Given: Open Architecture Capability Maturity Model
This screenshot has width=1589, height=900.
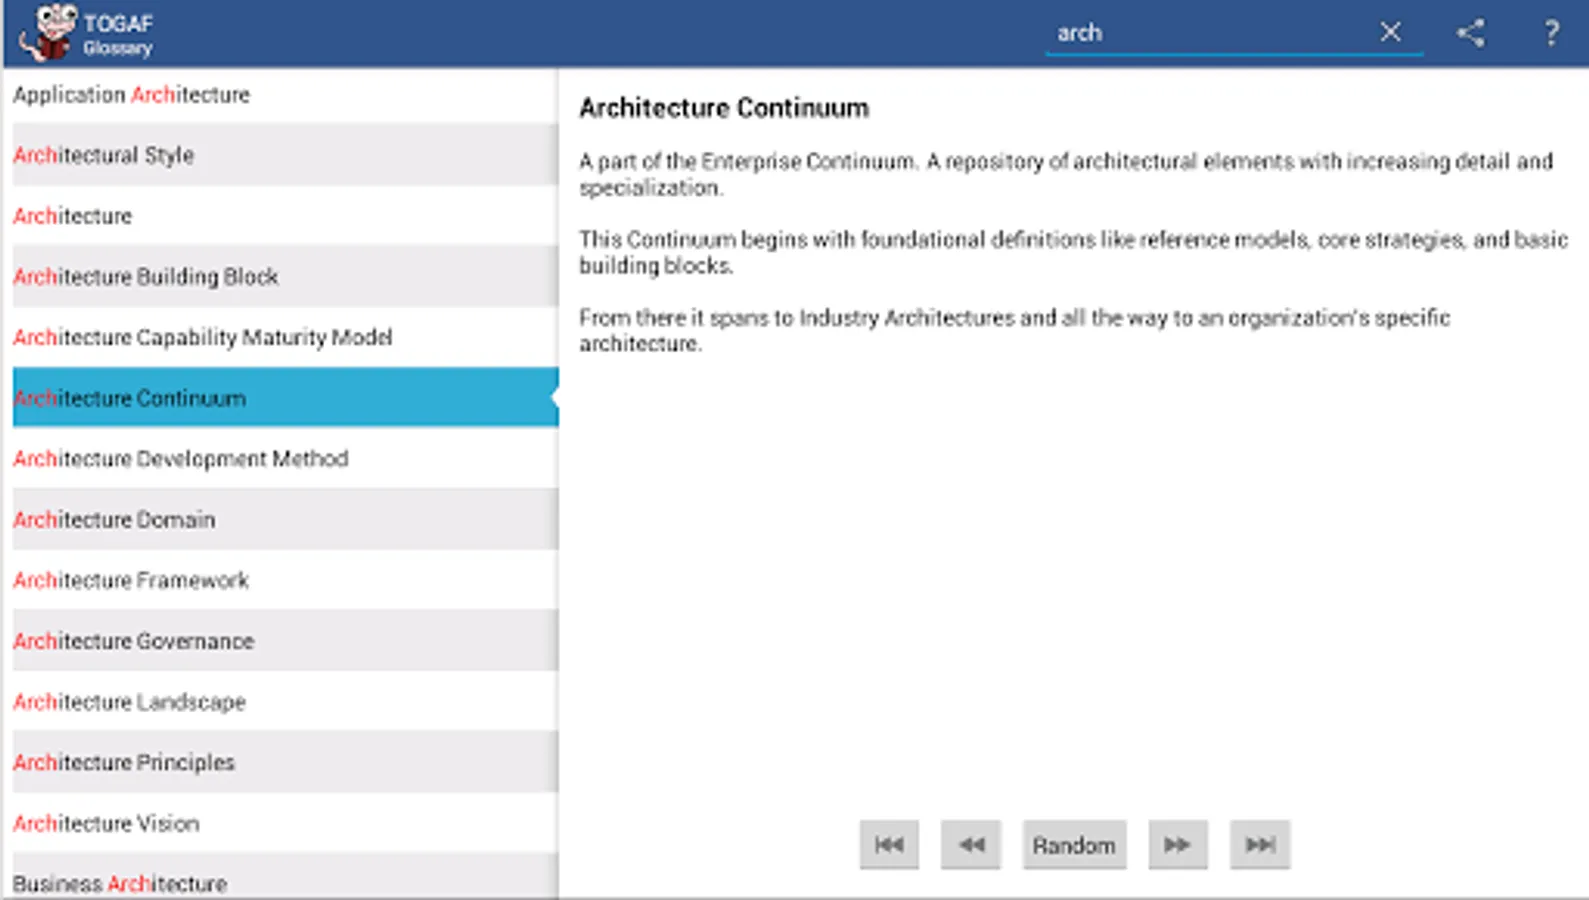Looking at the screenshot, I should tap(285, 337).
